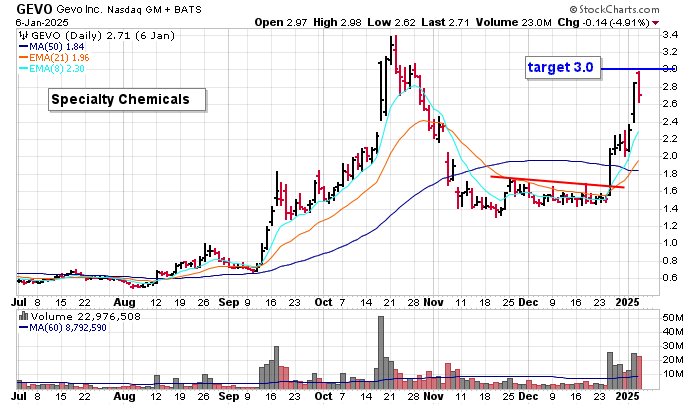Click the 'Gevo Inc.' company name
Viewport: 700px width, 405px height.
pos(79,9)
